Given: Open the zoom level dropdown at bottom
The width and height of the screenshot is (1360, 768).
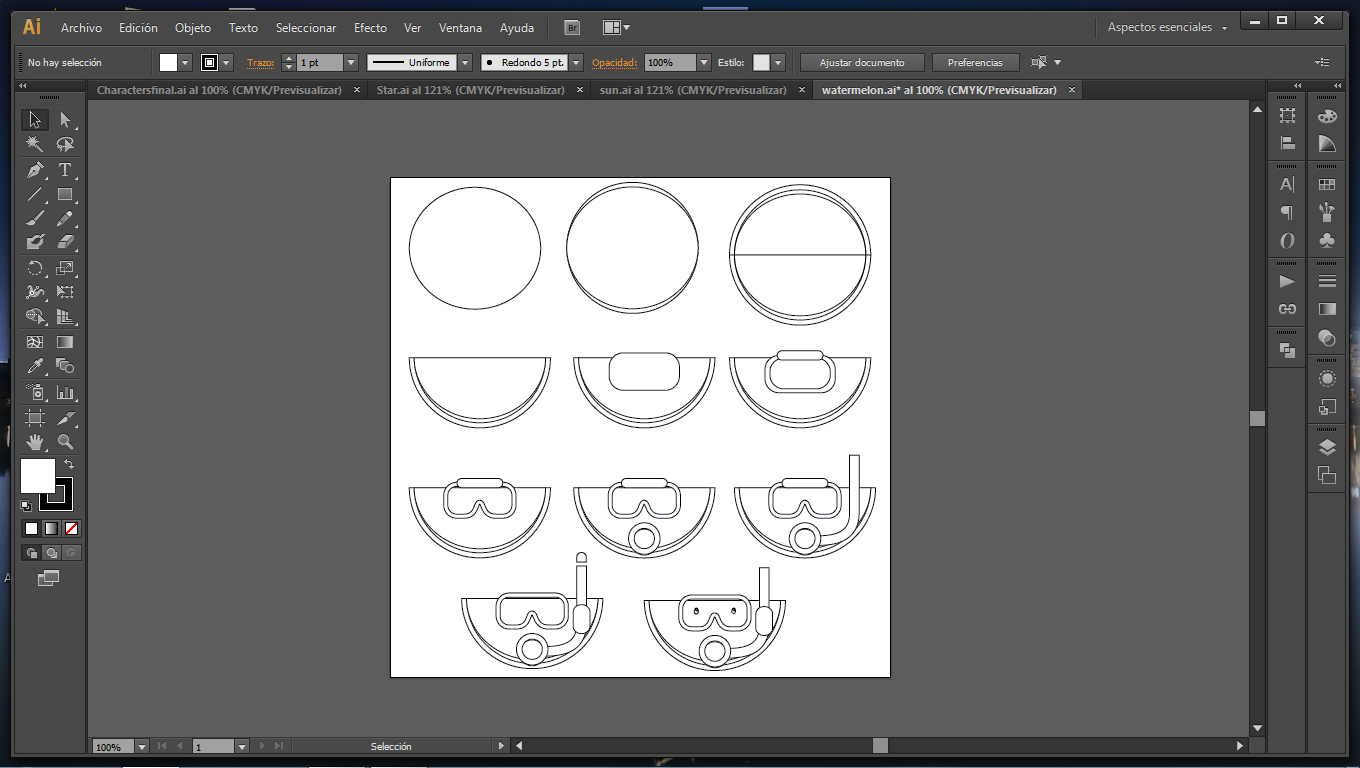Looking at the screenshot, I should click(141, 747).
